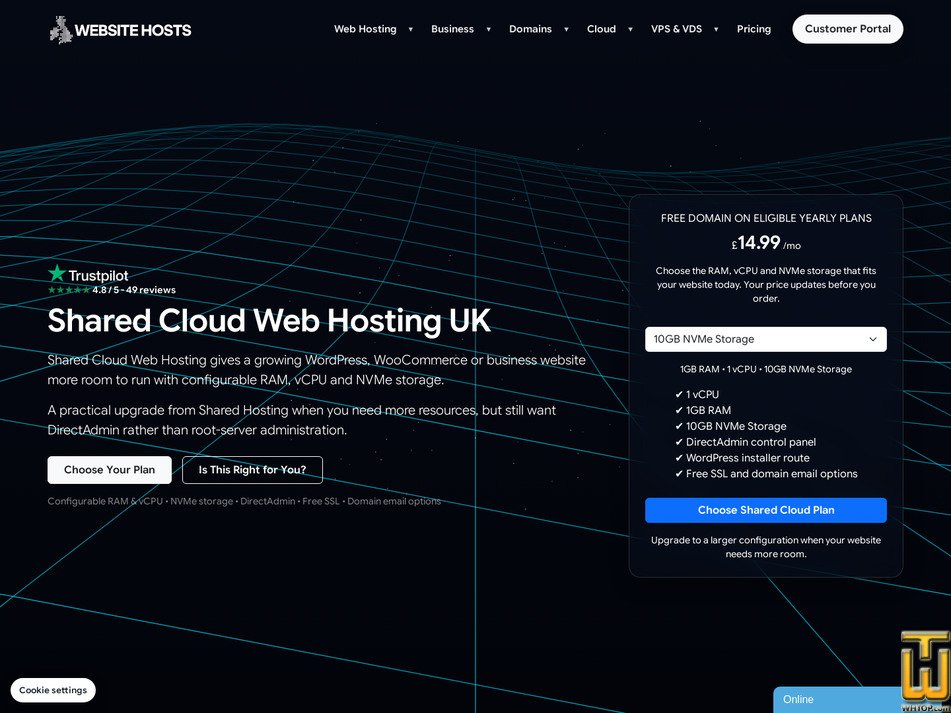This screenshot has height=713, width=951.
Task: Expand the VPS & VDS dropdown arrow
Action: pyautogui.click(x=716, y=29)
